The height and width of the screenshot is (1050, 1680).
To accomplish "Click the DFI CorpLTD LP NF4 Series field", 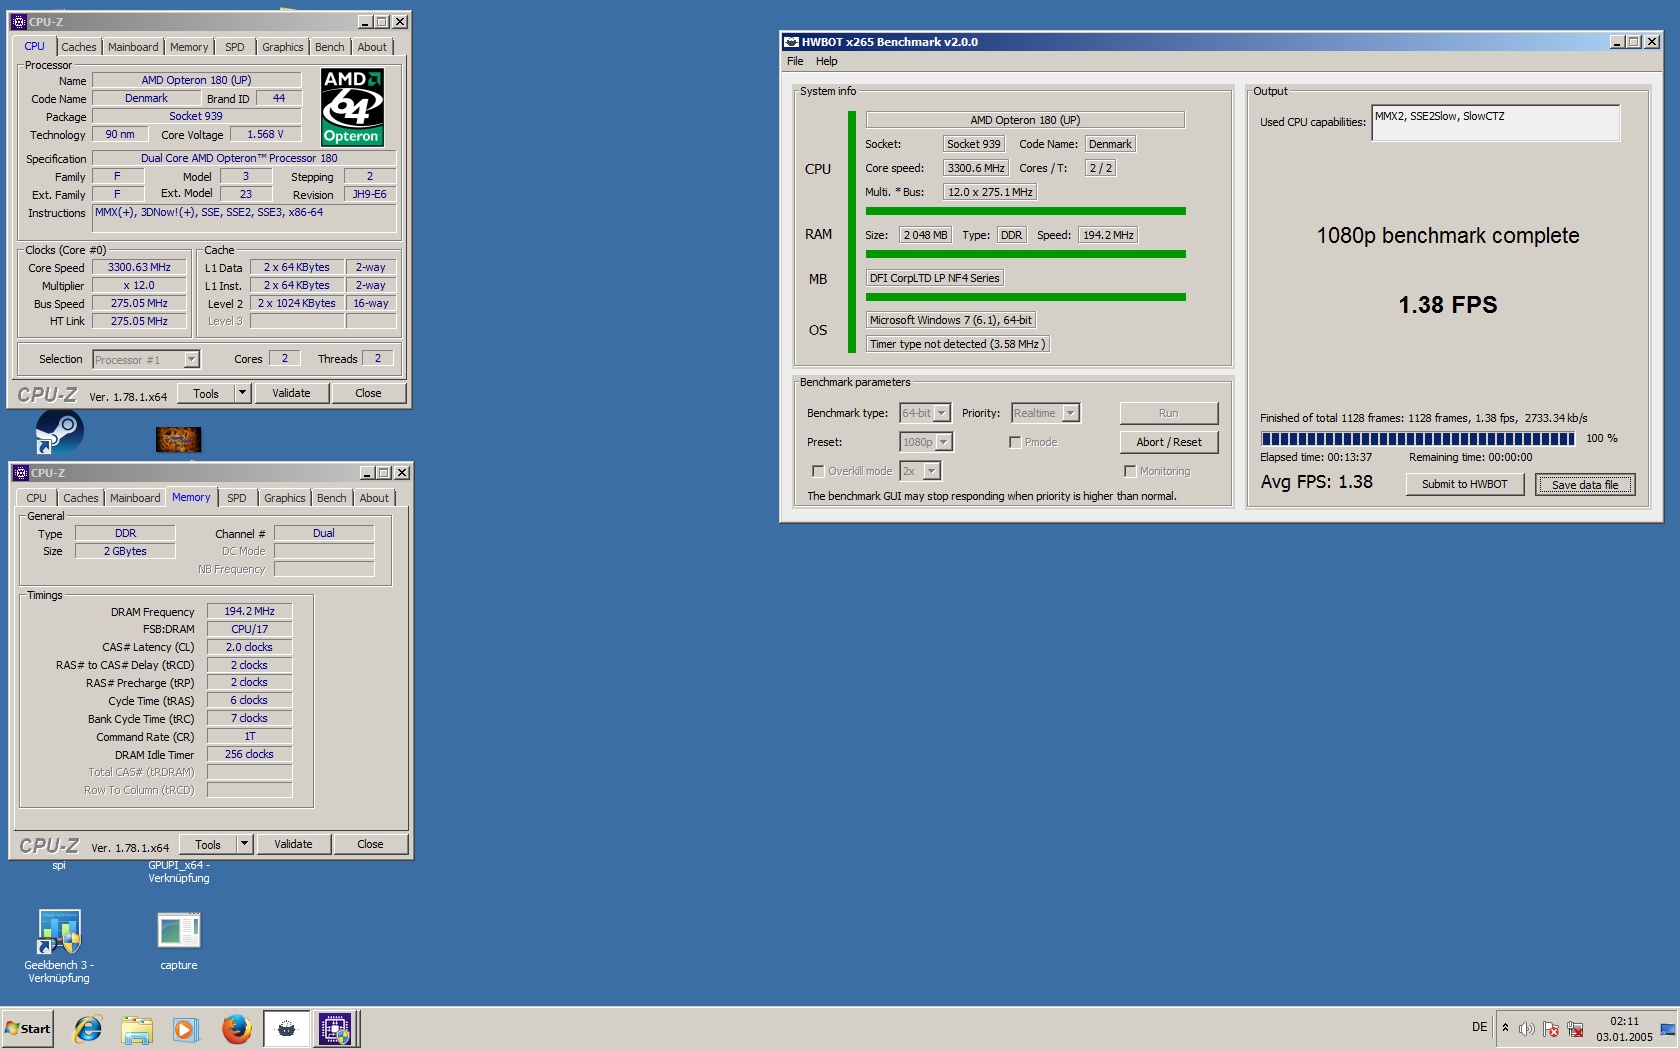I will (x=935, y=278).
